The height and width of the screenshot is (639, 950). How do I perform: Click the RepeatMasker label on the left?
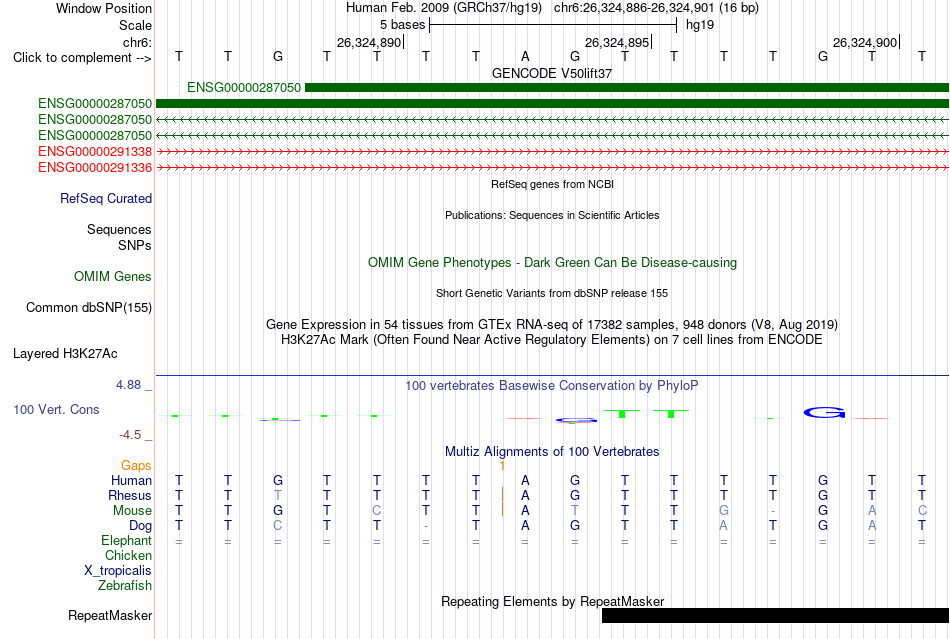(110, 615)
